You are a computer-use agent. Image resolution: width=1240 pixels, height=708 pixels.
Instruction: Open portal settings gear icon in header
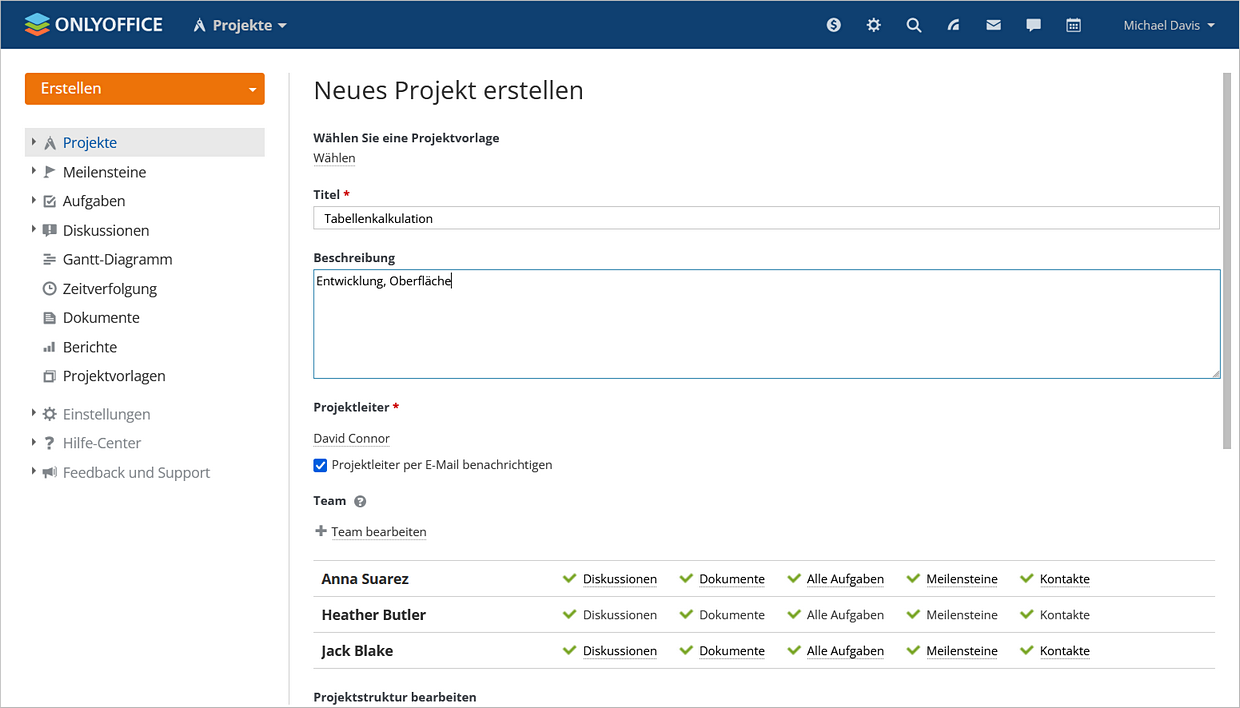(x=874, y=25)
